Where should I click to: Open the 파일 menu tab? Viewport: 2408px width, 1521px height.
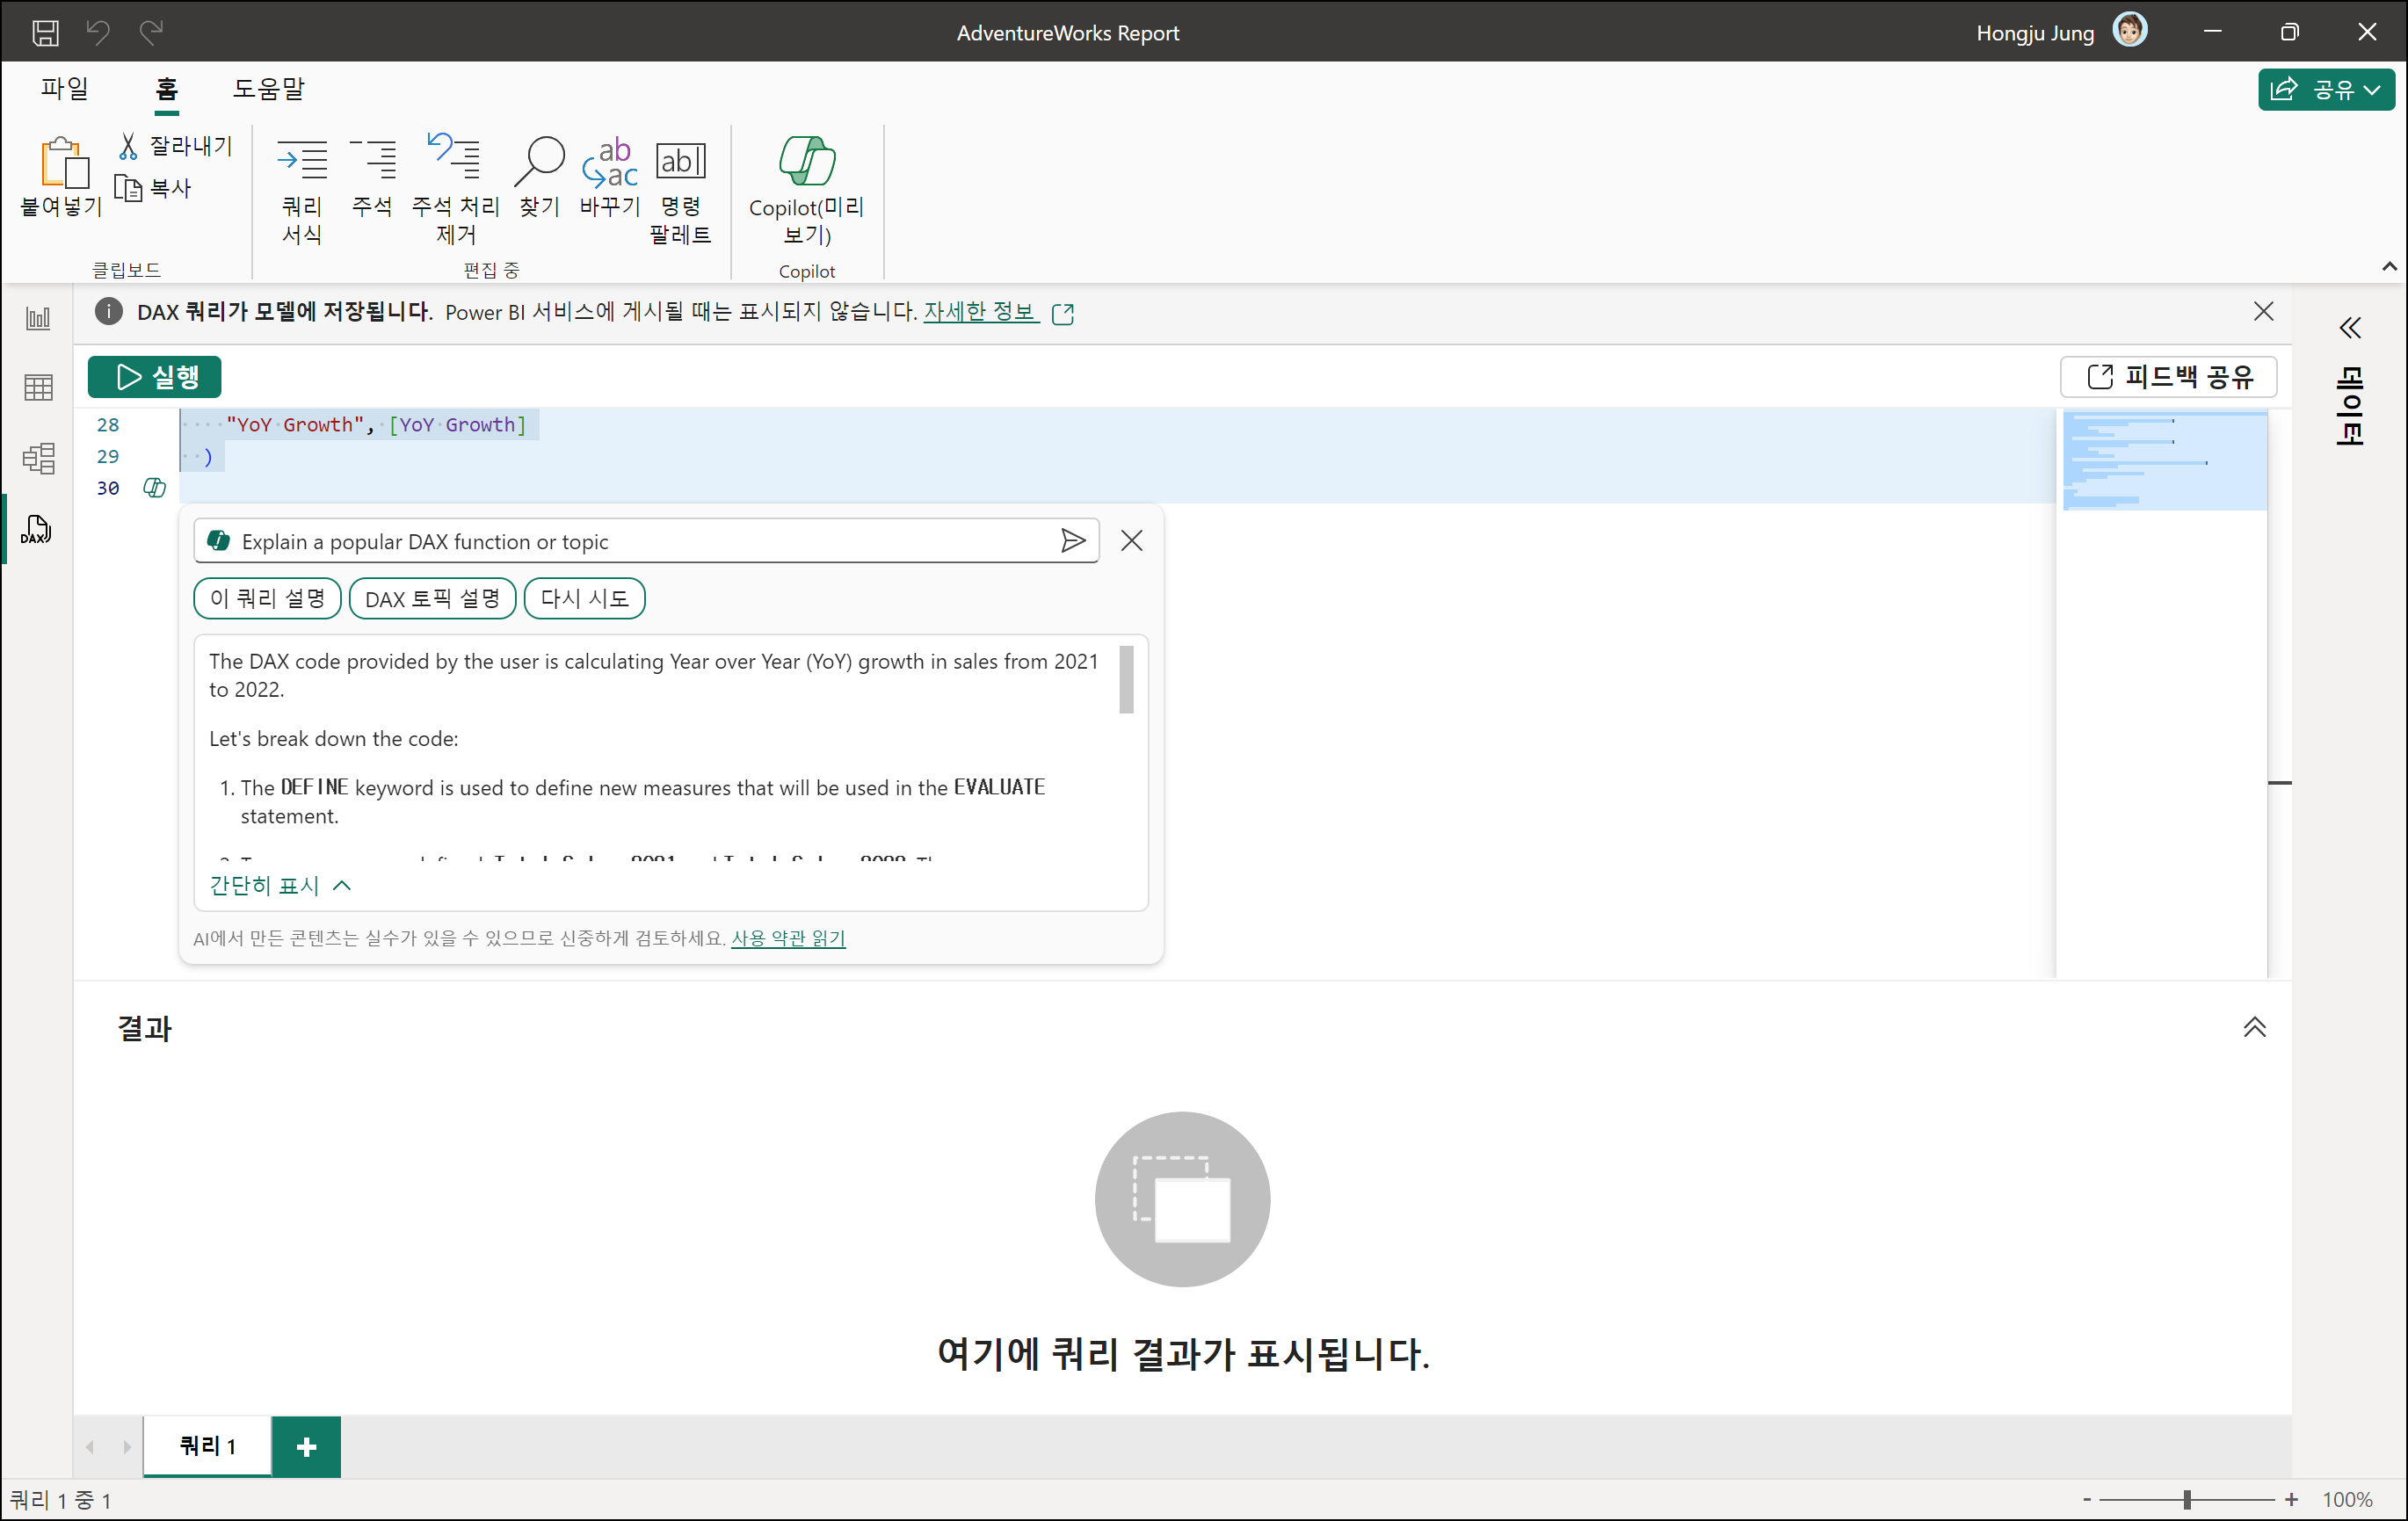(64, 88)
